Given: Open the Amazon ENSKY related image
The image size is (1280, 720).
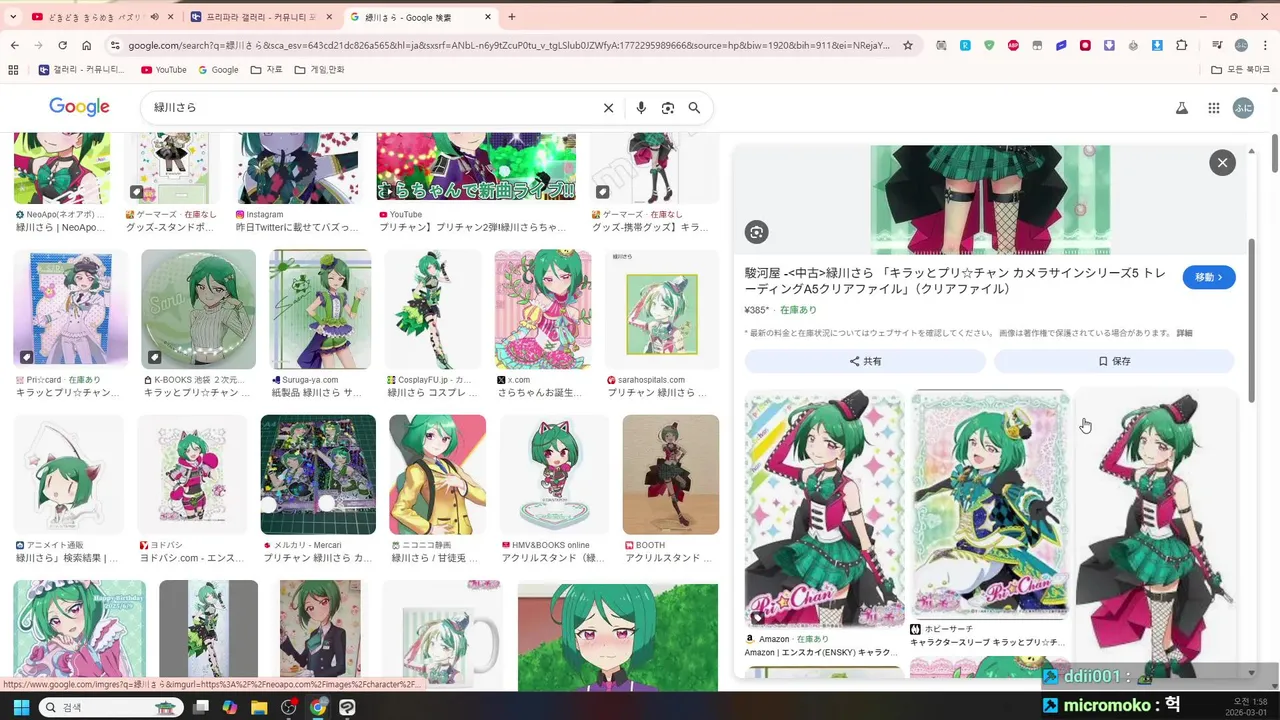Looking at the screenshot, I should tap(824, 509).
